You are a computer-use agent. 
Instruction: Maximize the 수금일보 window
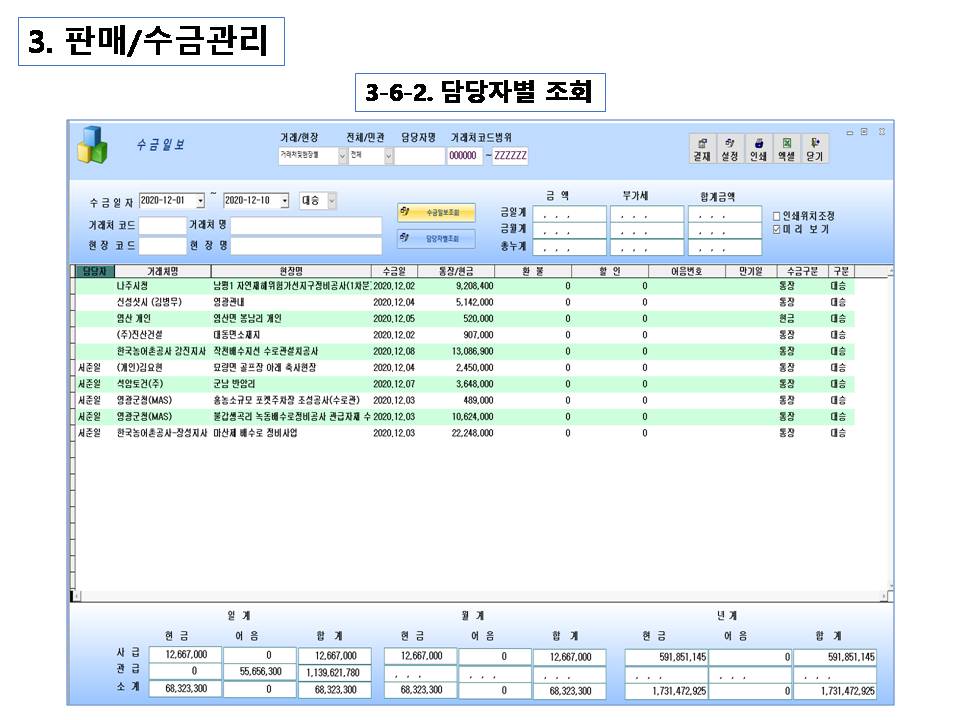864,132
